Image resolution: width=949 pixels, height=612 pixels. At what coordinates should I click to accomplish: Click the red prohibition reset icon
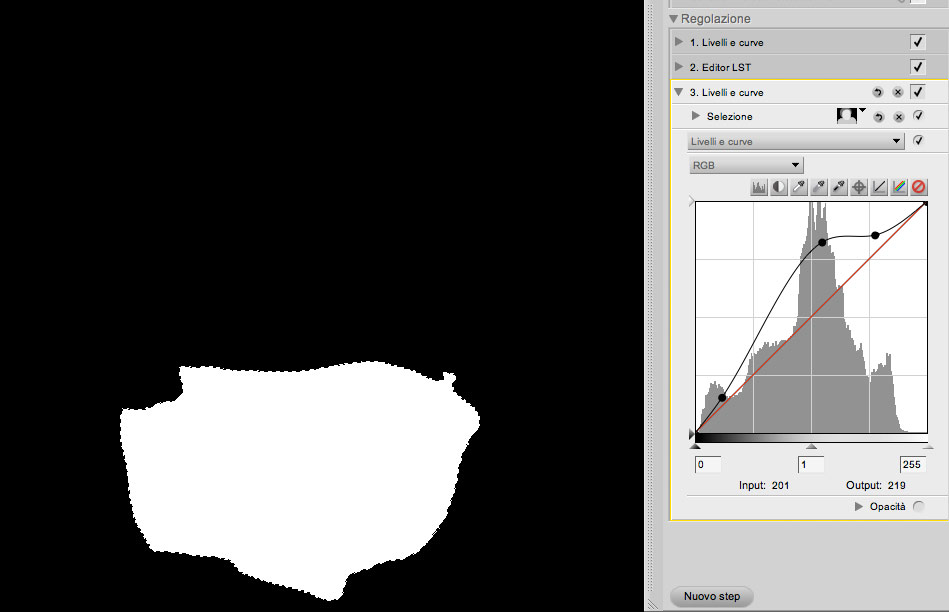tap(919, 187)
